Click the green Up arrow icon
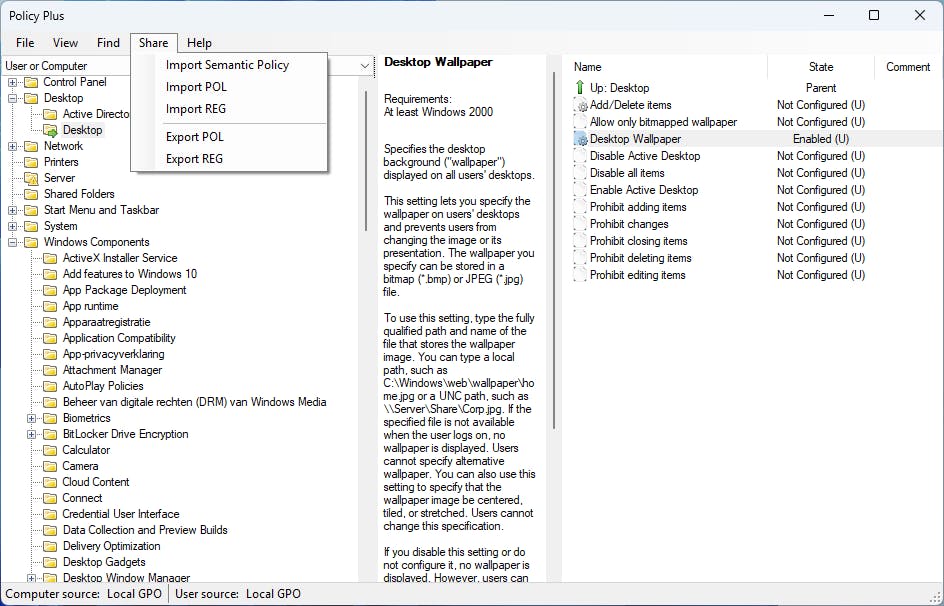This screenshot has width=944, height=606. pyautogui.click(x=580, y=88)
